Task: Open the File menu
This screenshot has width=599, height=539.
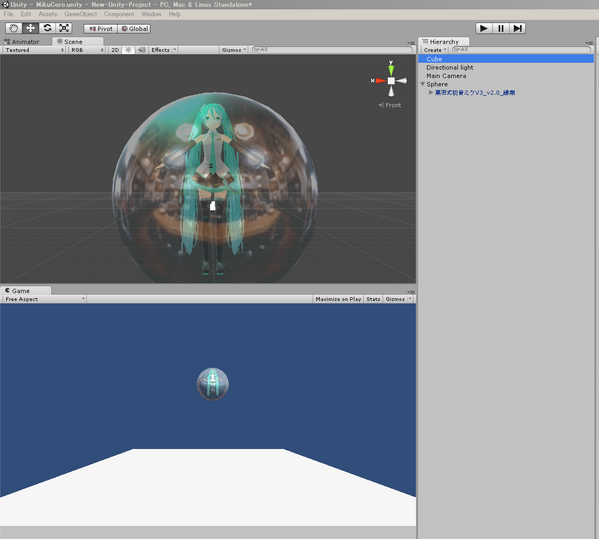Action: point(8,14)
